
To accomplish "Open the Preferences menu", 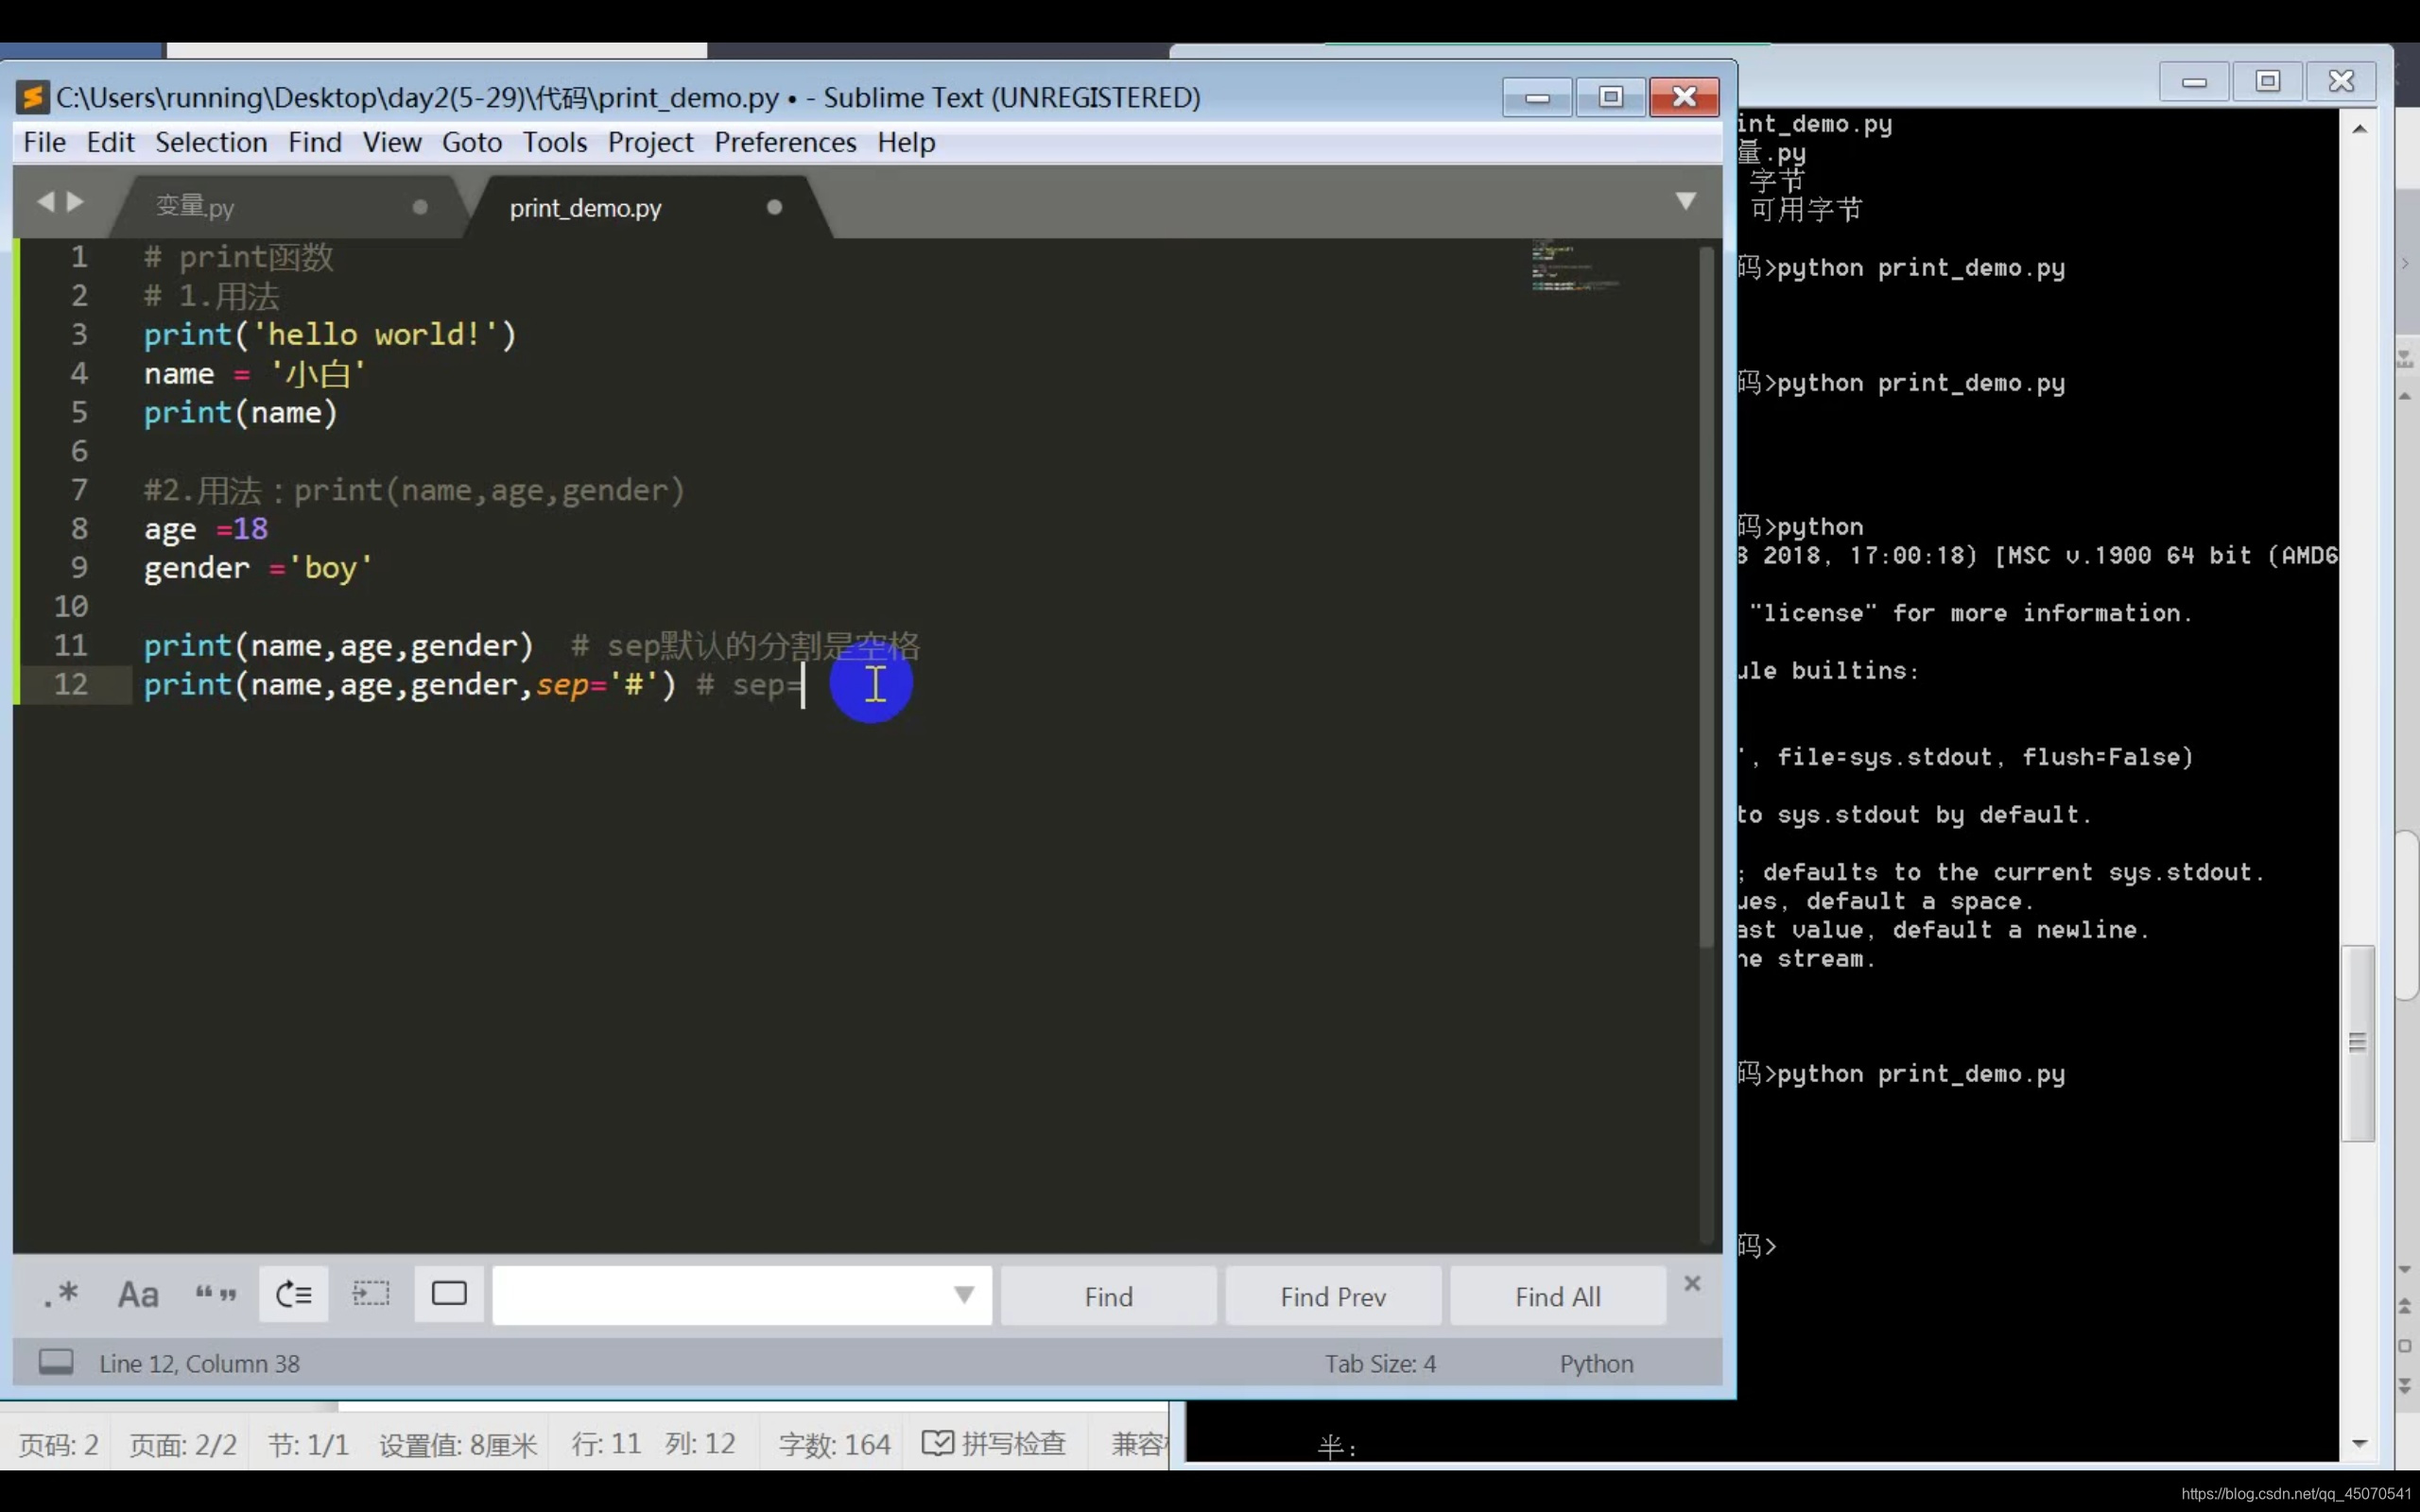I will pyautogui.click(x=785, y=142).
